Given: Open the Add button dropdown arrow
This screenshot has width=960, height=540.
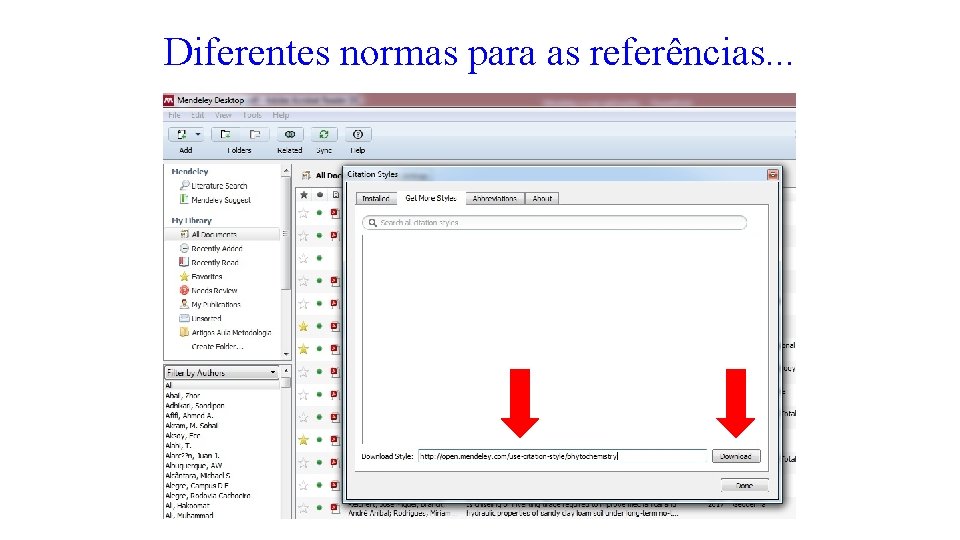Looking at the screenshot, I should tap(198, 134).
